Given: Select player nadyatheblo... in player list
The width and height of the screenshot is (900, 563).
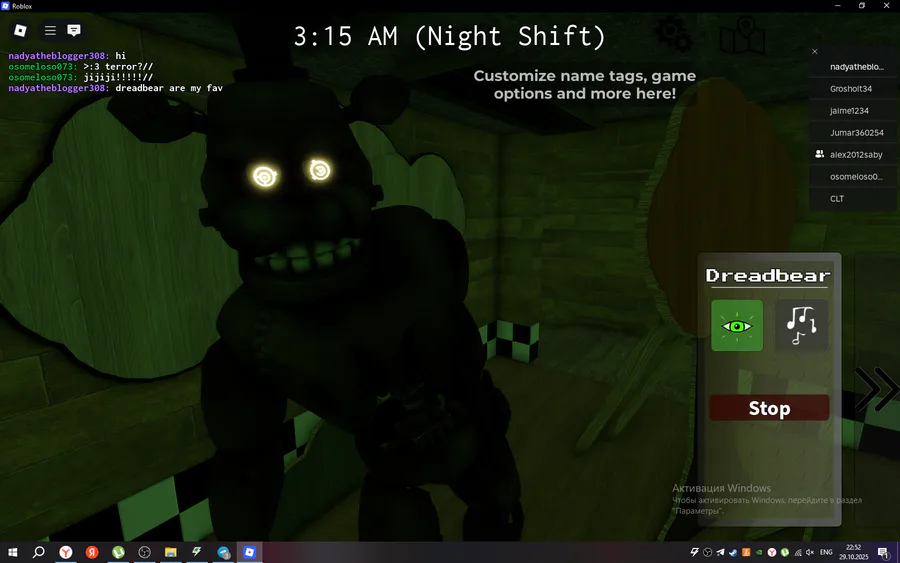Looking at the screenshot, I should (854, 67).
